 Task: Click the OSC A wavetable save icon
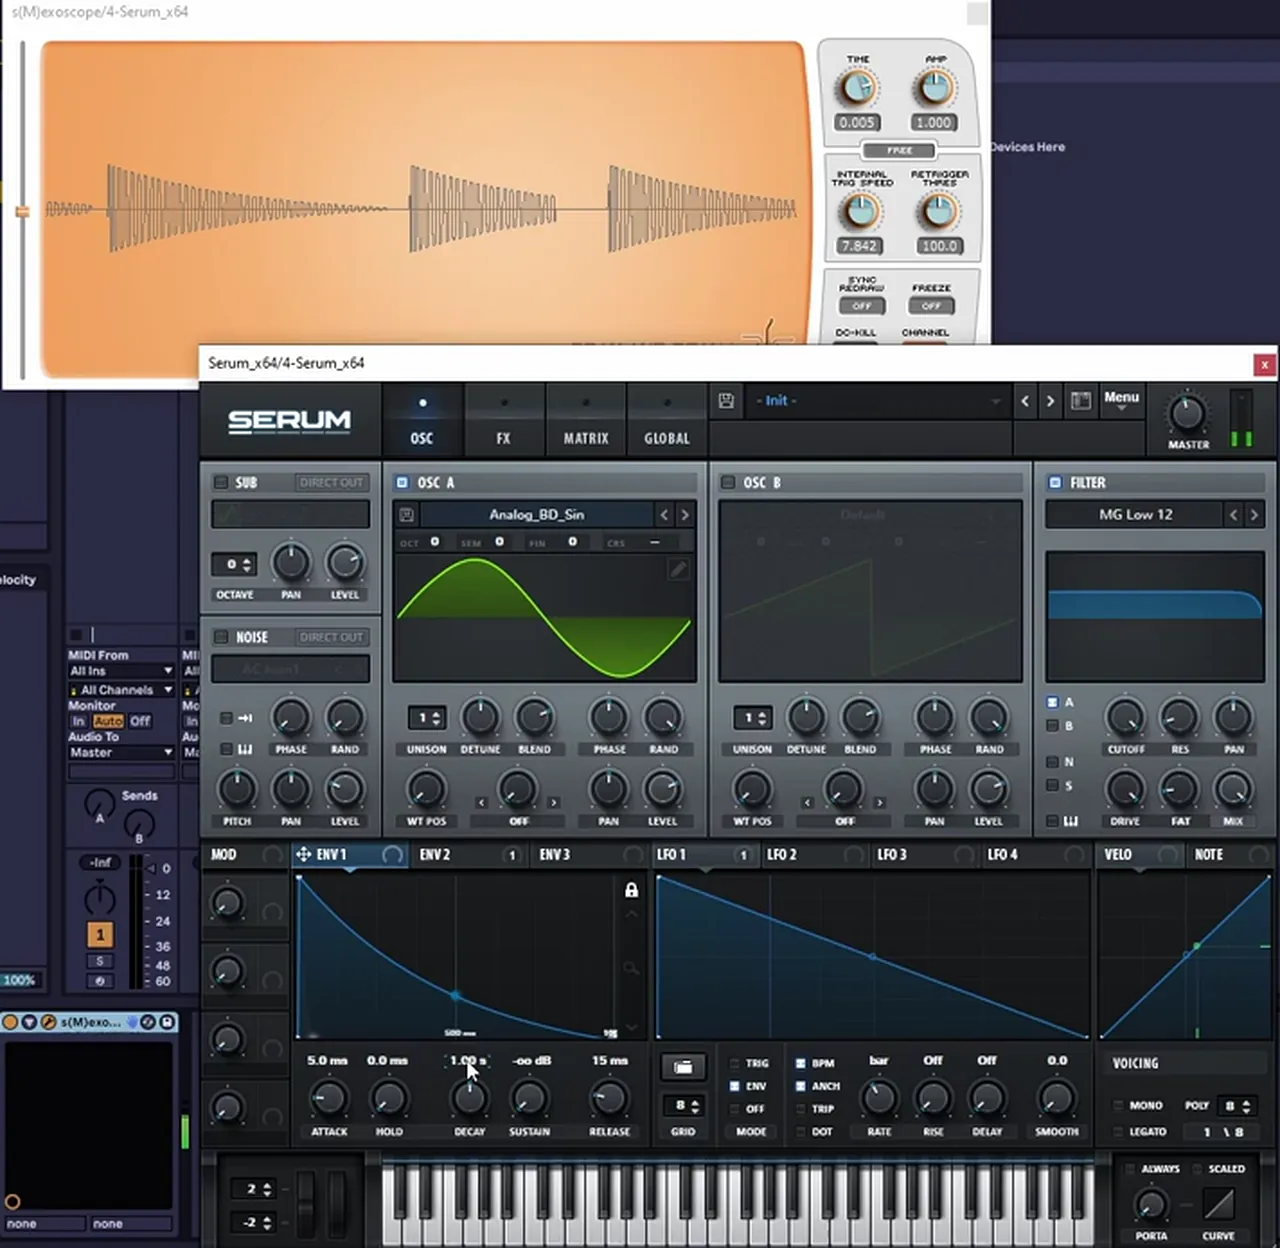[x=406, y=515]
